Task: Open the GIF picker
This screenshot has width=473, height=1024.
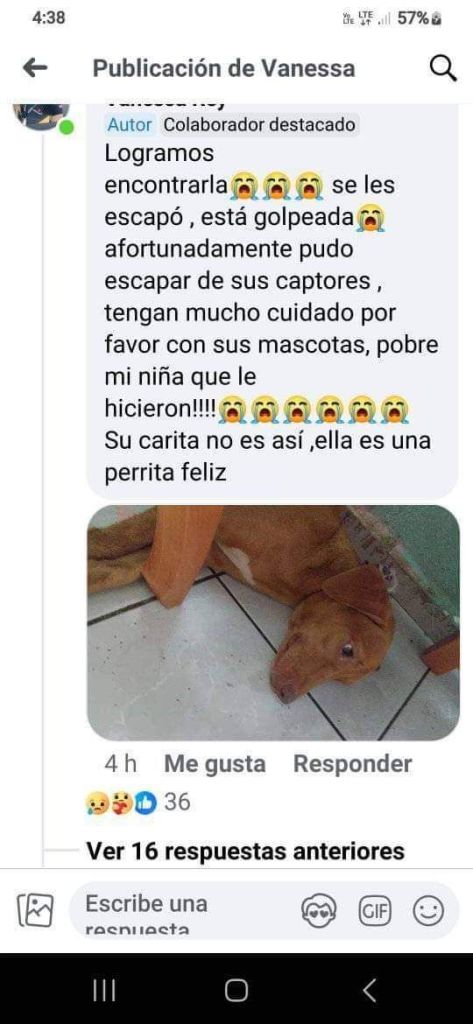Action: pyautogui.click(x=374, y=910)
